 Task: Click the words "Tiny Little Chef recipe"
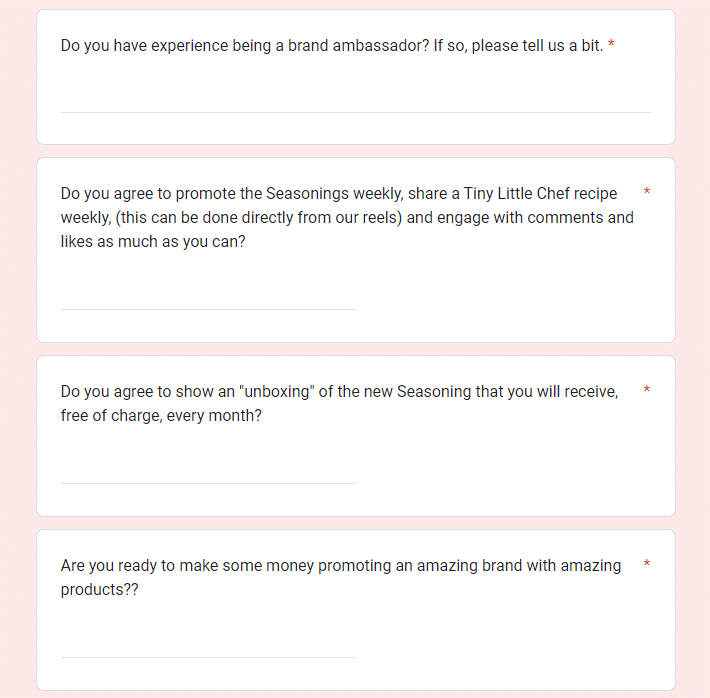point(540,194)
